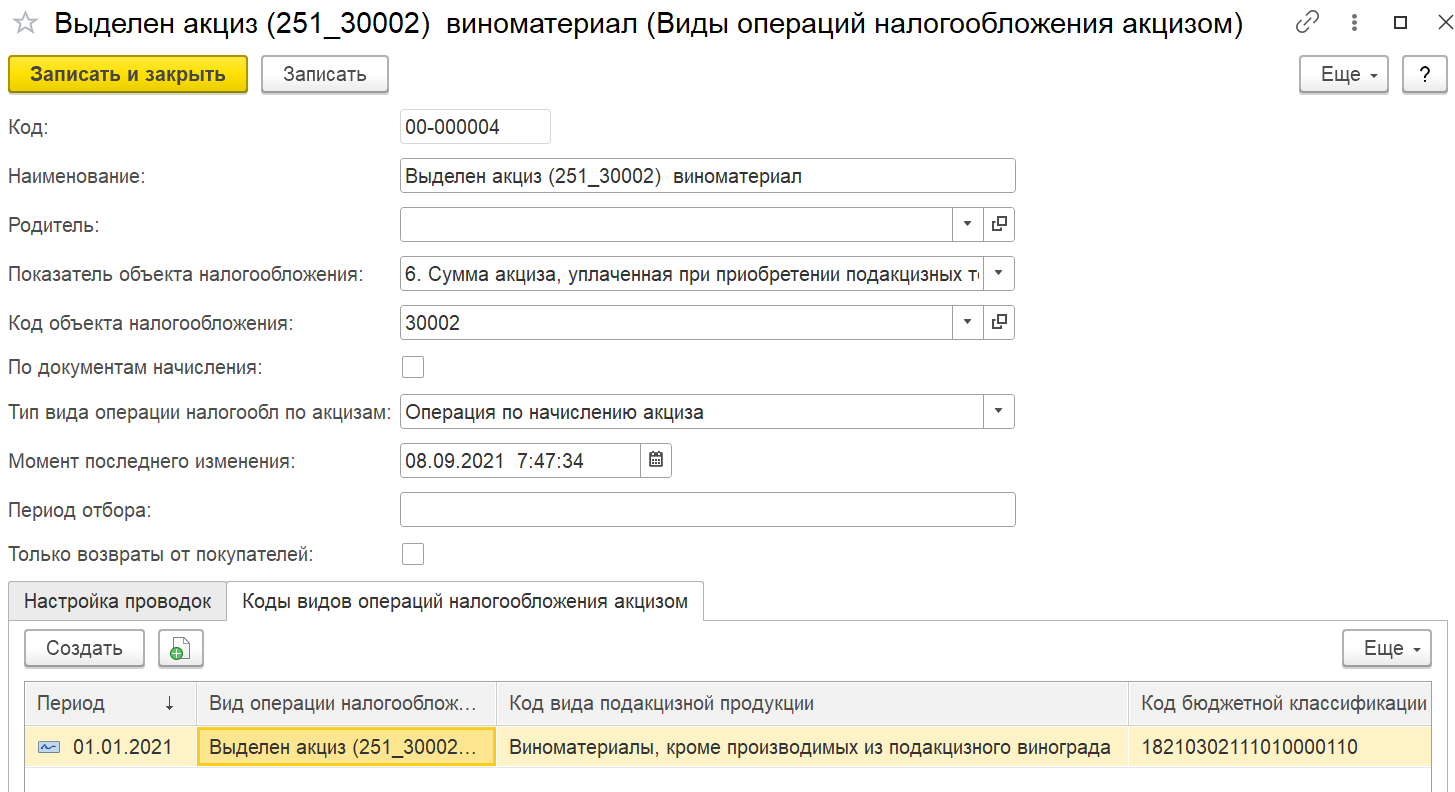Open Тип вида операции налогообл dropdown
Viewport: 1455px width, 792px height.
pos(999,411)
